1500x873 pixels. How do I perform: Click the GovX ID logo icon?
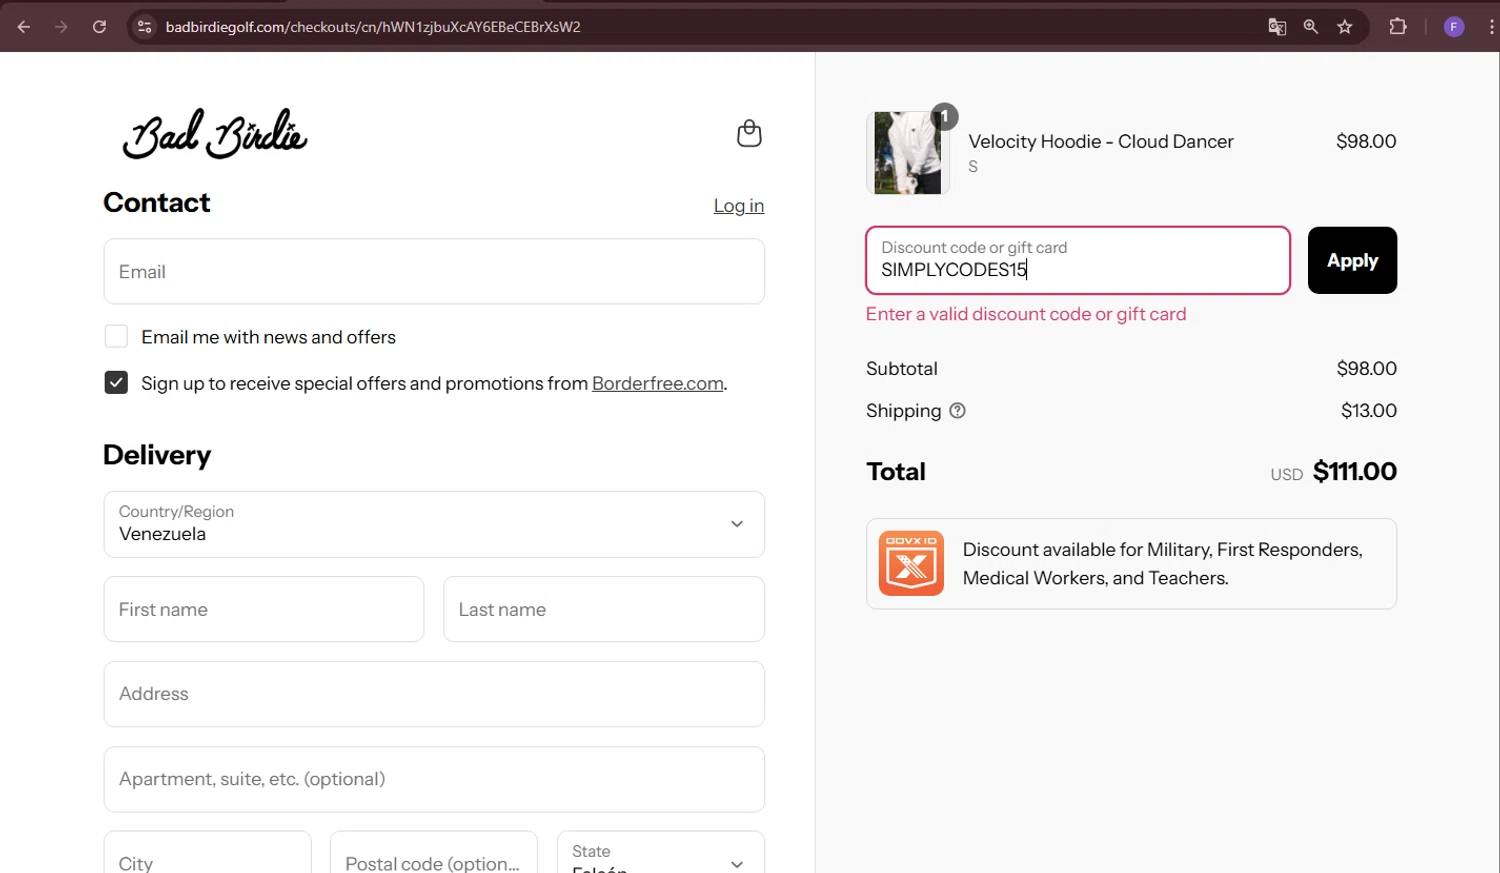911,563
